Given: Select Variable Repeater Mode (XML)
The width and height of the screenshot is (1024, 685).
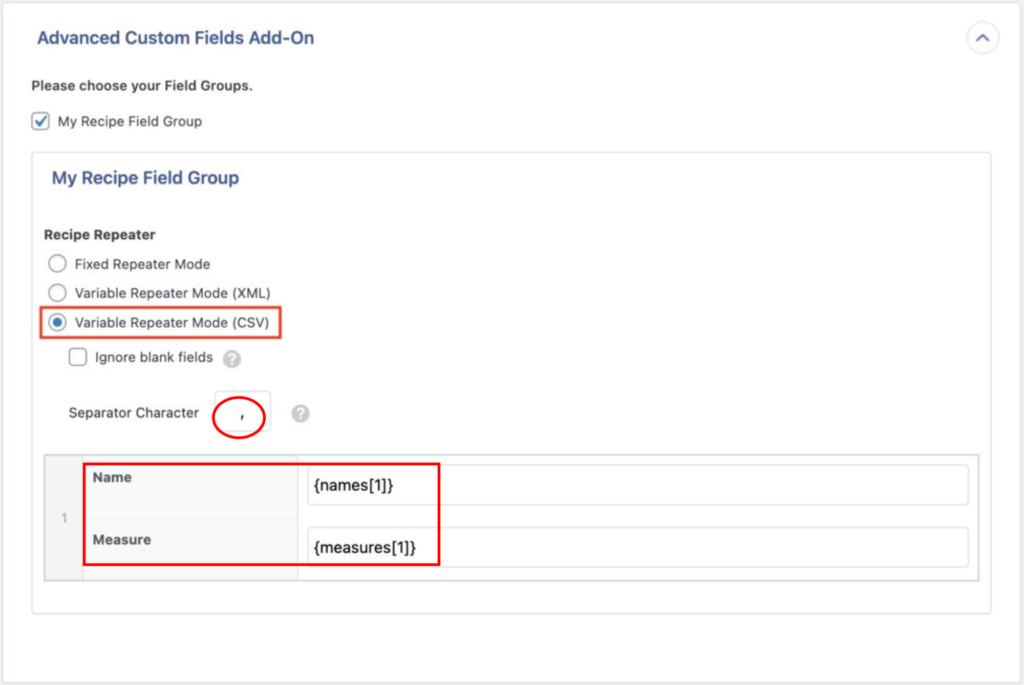Looking at the screenshot, I should point(57,293).
